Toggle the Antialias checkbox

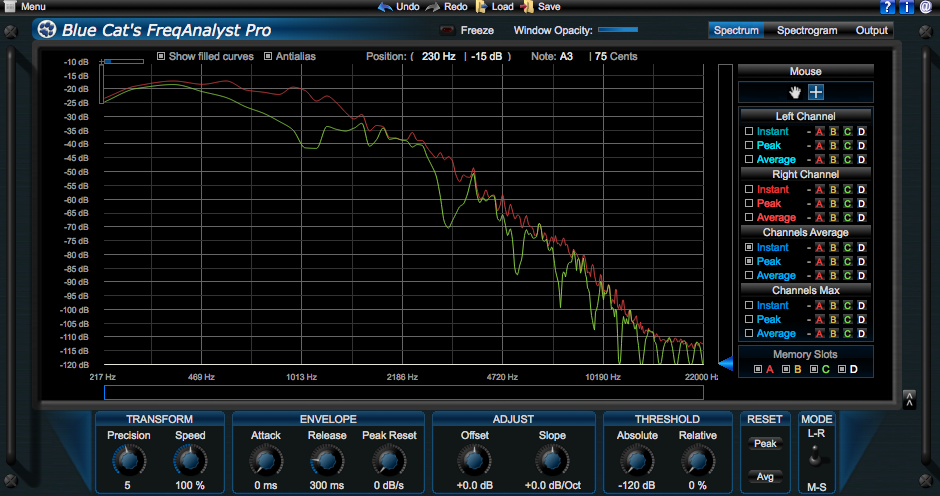coord(268,56)
